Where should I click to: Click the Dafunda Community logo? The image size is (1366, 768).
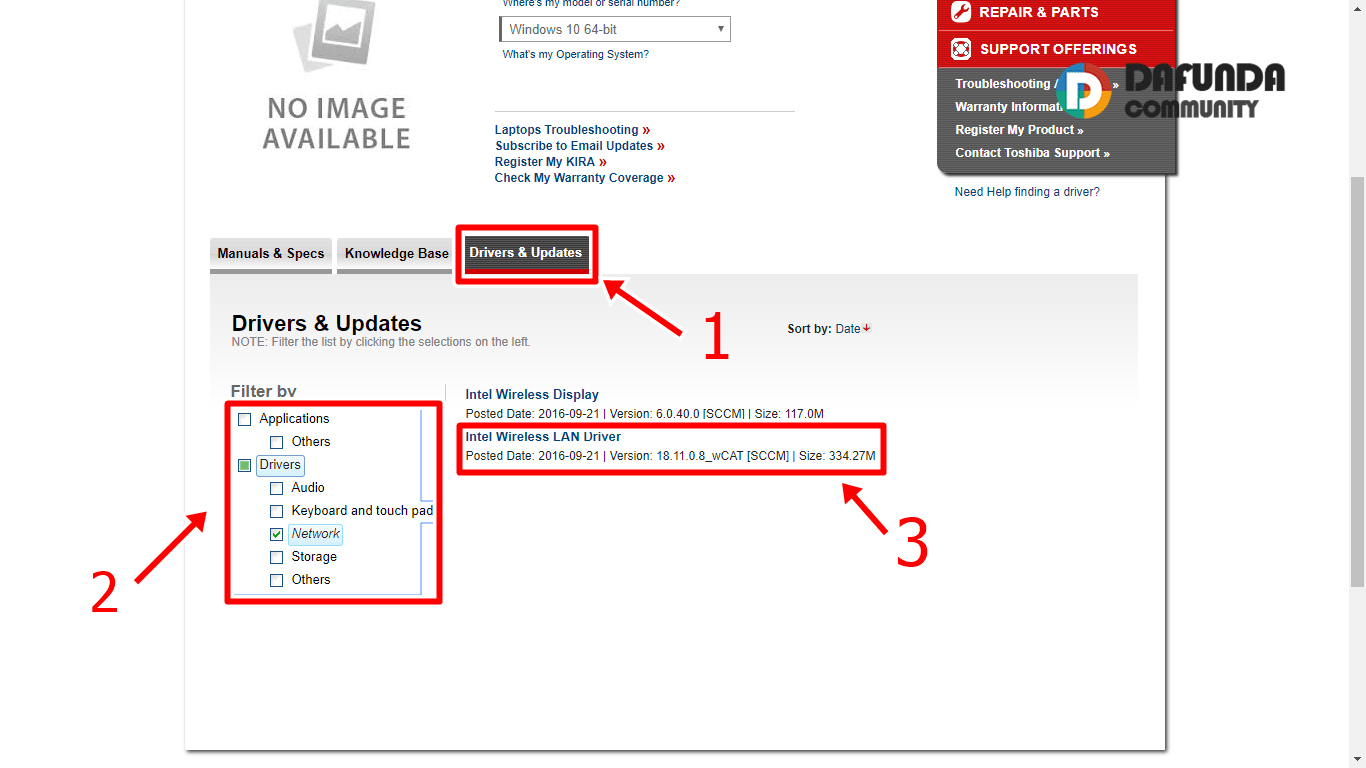[1170, 92]
